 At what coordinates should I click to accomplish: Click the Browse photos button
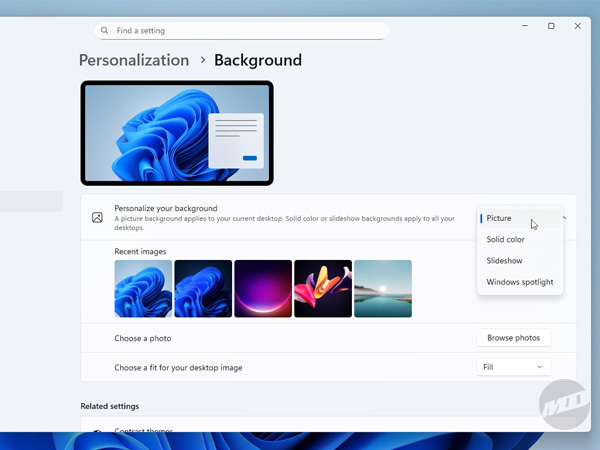(513, 338)
